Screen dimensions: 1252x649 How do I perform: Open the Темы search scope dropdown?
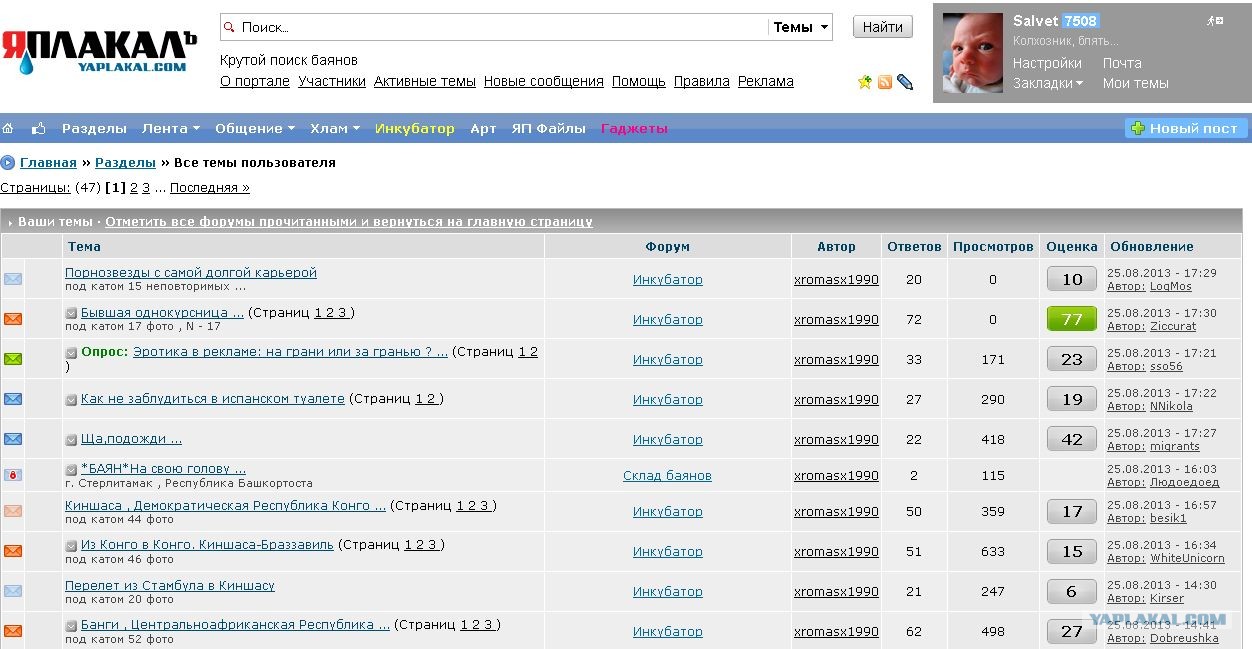coord(801,27)
